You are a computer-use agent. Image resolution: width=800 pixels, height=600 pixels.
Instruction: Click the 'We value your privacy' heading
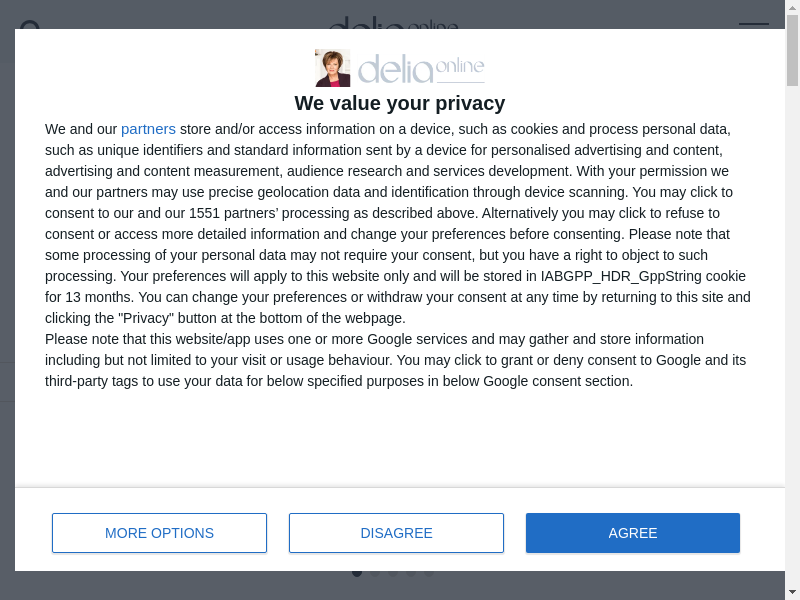pyautogui.click(x=399, y=103)
